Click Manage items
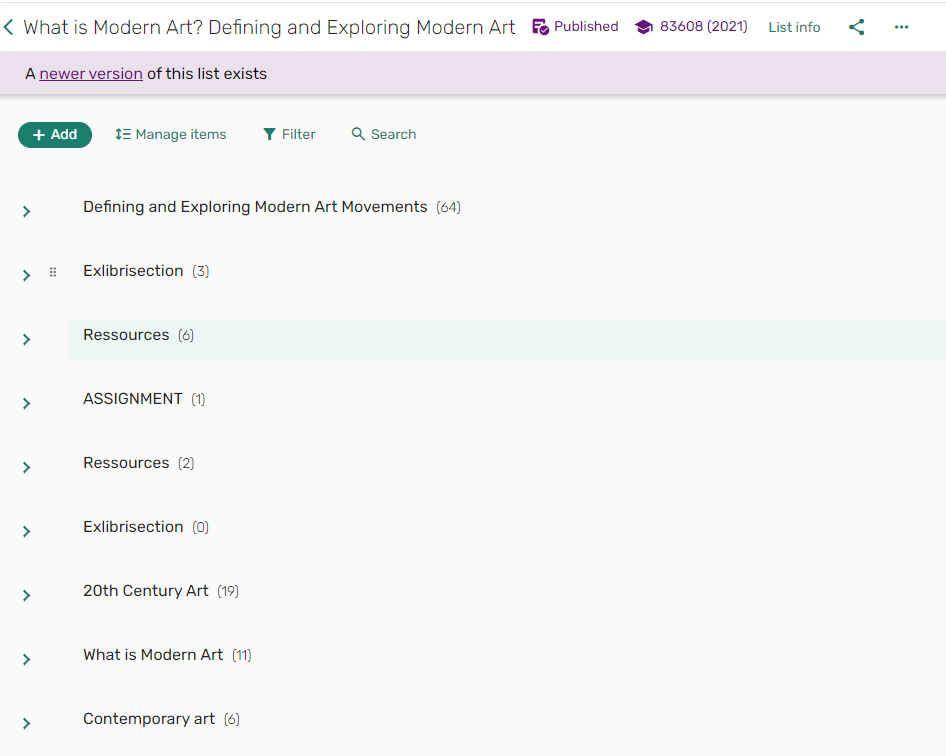Viewport: 946px width, 756px height. tap(171, 134)
